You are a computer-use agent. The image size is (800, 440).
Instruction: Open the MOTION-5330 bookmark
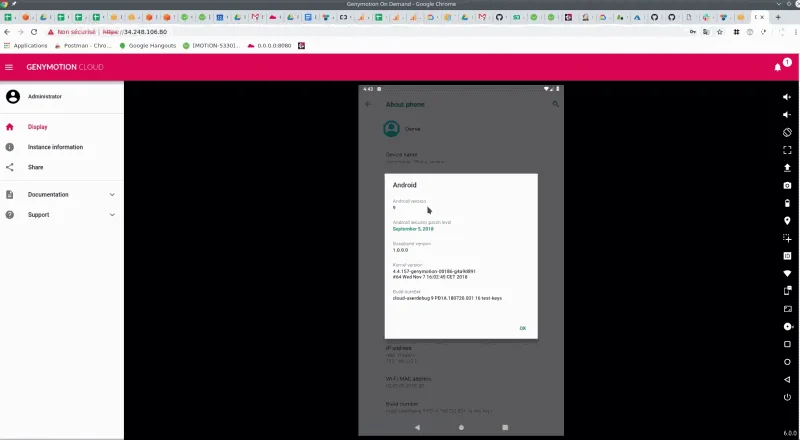pyautogui.click(x=211, y=45)
